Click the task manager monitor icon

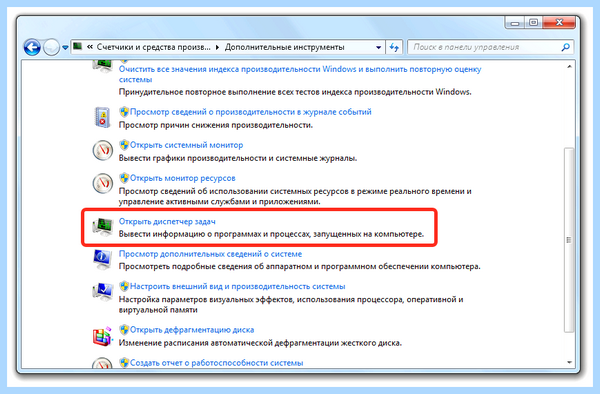click(103, 226)
